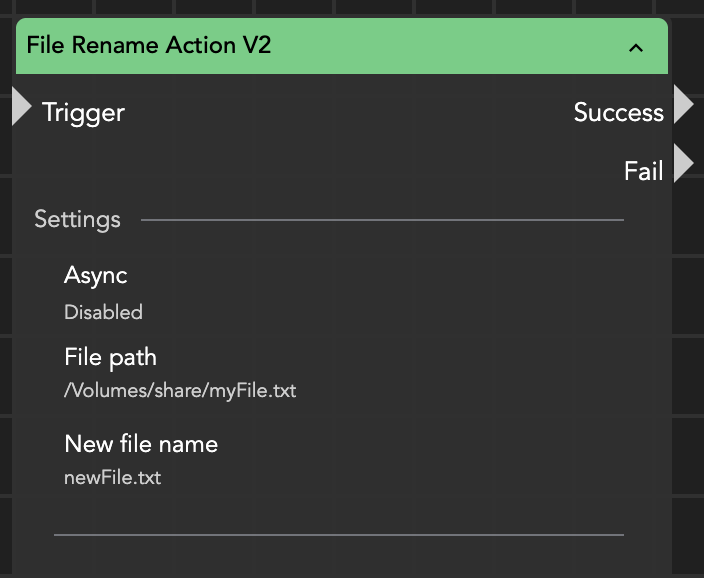
Task: Click the bottom divider line of the node
Action: coord(338,535)
